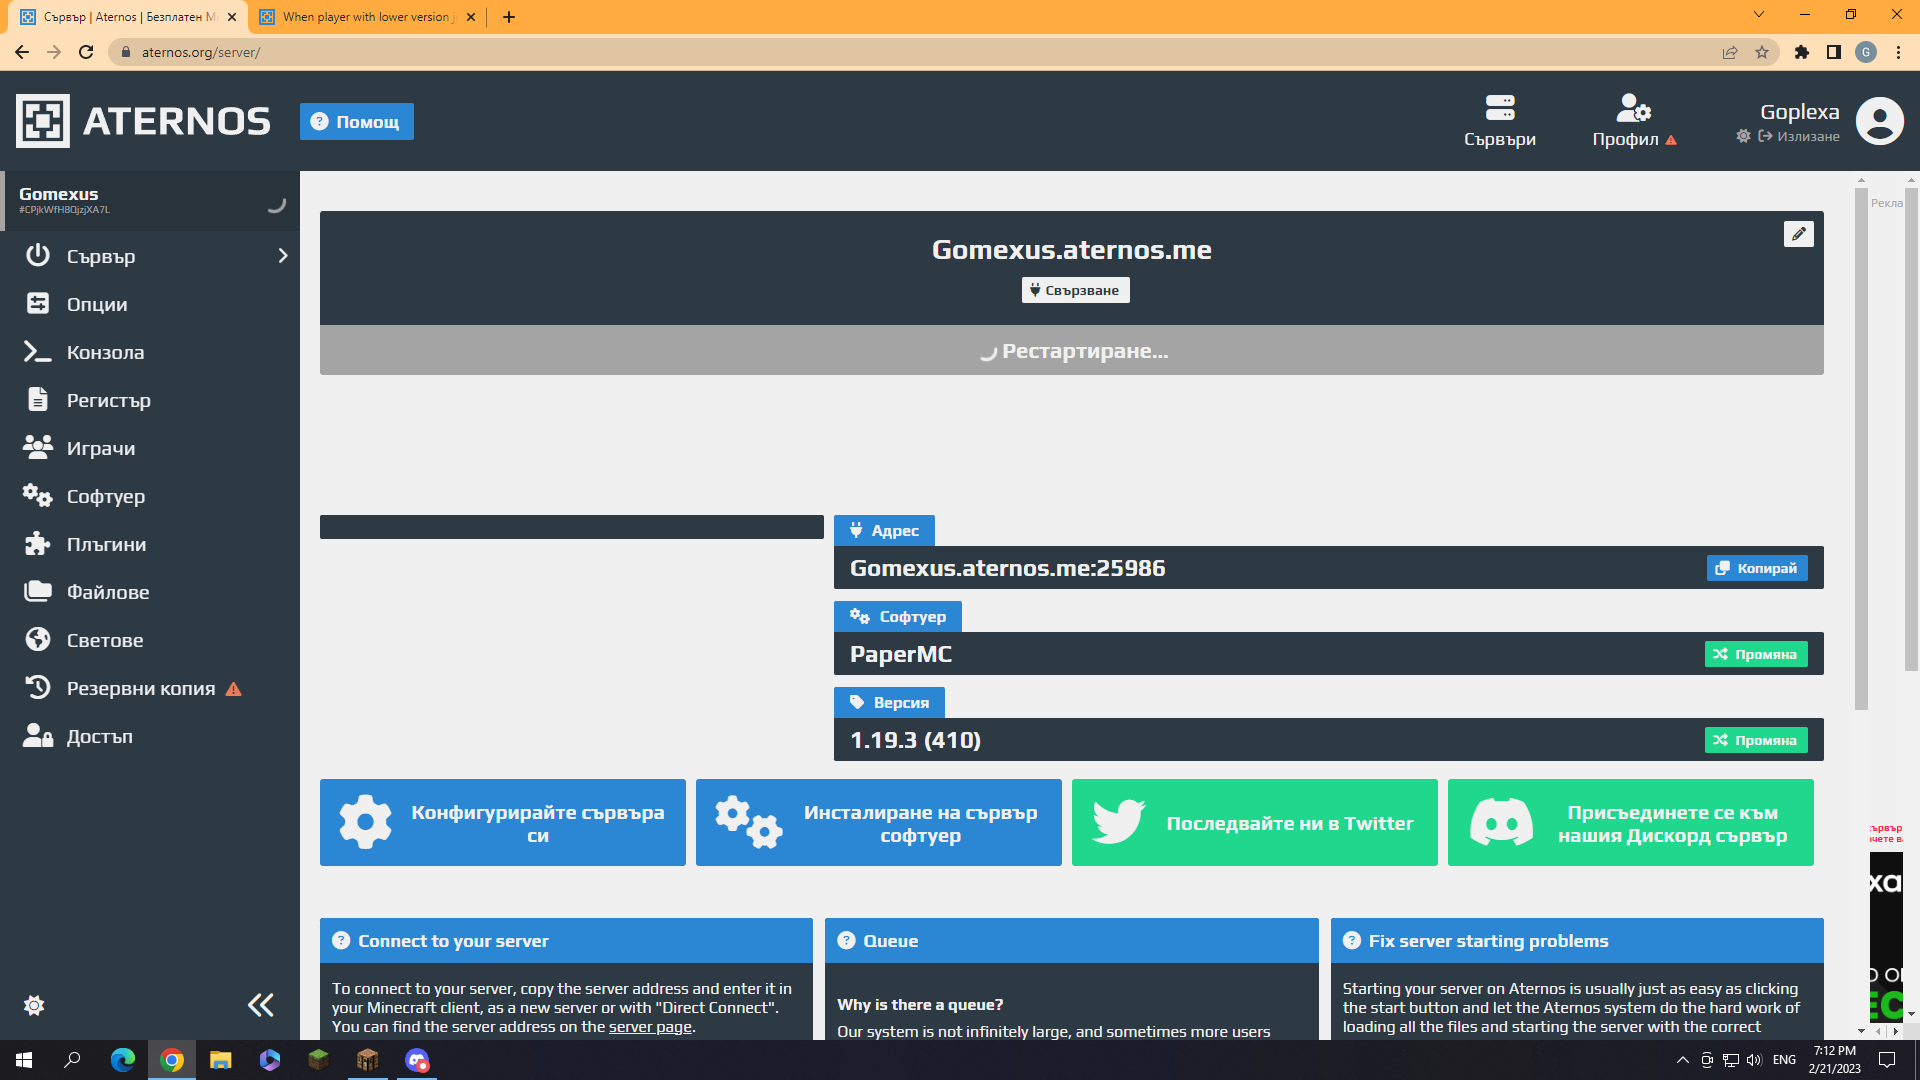Click the Connect to your server header
This screenshot has height=1080, width=1920.
(x=566, y=941)
